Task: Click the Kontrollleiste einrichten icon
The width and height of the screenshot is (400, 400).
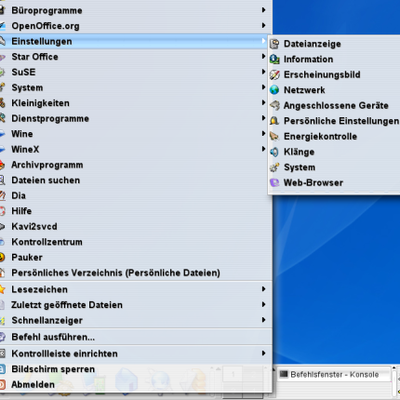Action: pos(2,354)
